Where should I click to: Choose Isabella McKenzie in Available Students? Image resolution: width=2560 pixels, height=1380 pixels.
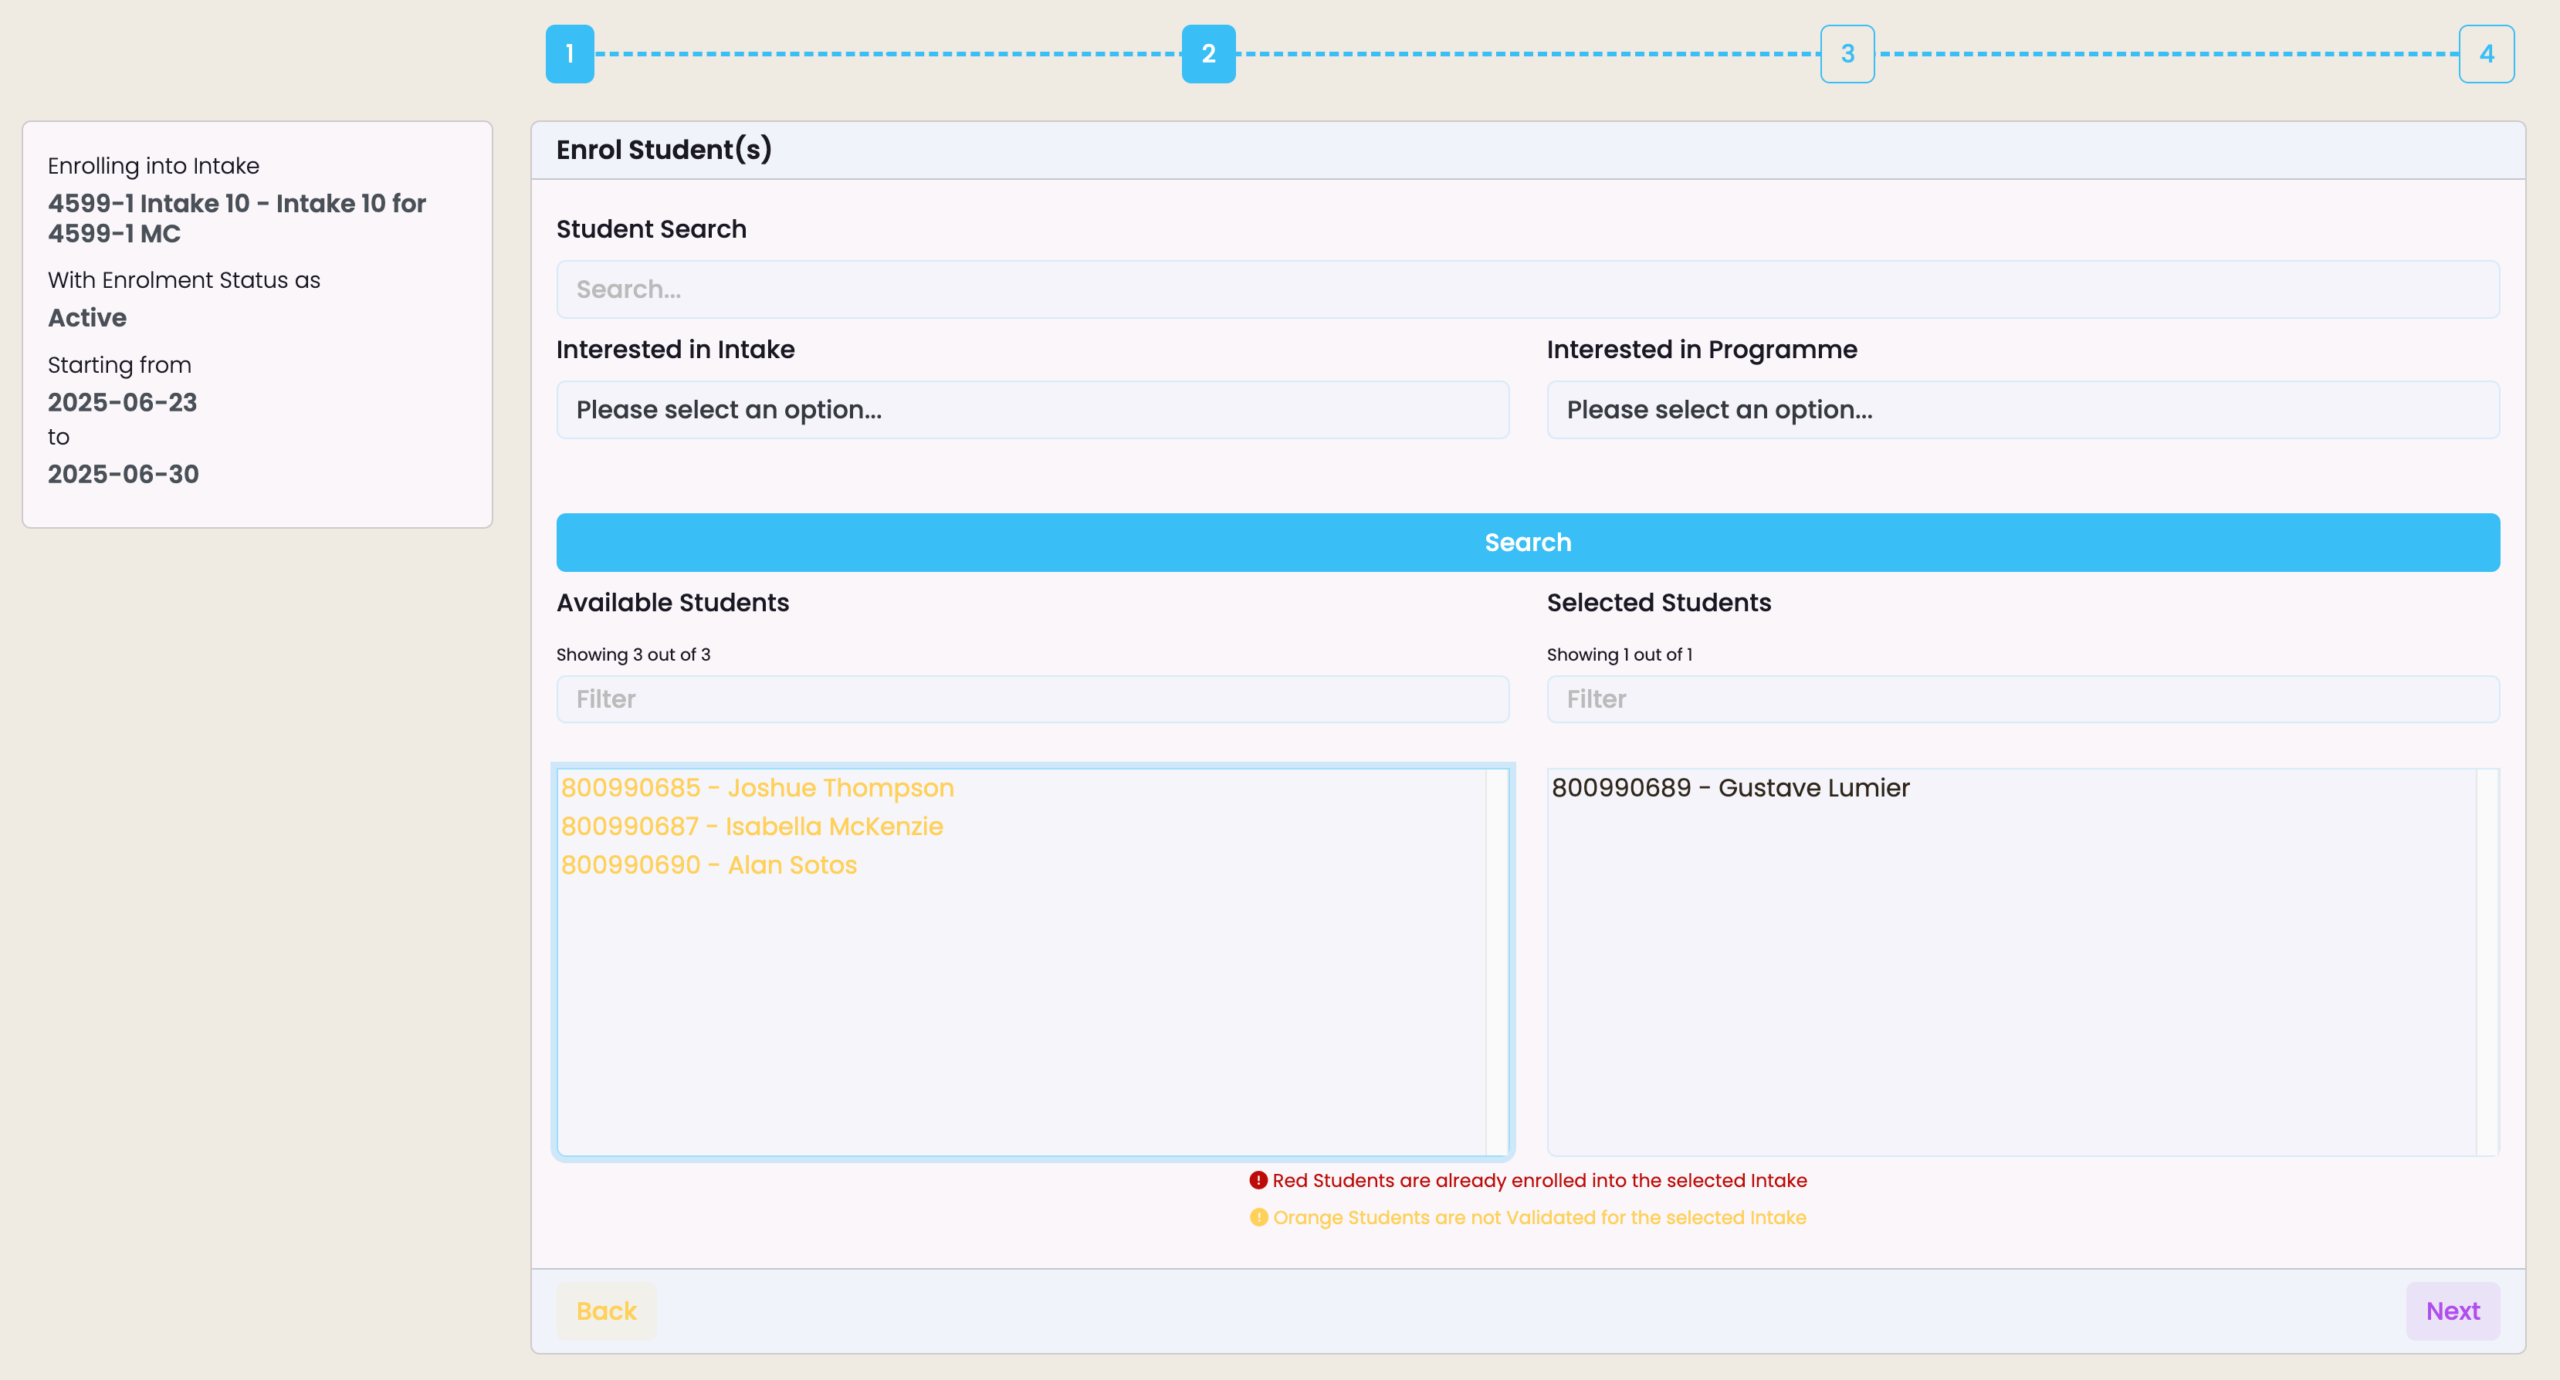click(x=752, y=827)
